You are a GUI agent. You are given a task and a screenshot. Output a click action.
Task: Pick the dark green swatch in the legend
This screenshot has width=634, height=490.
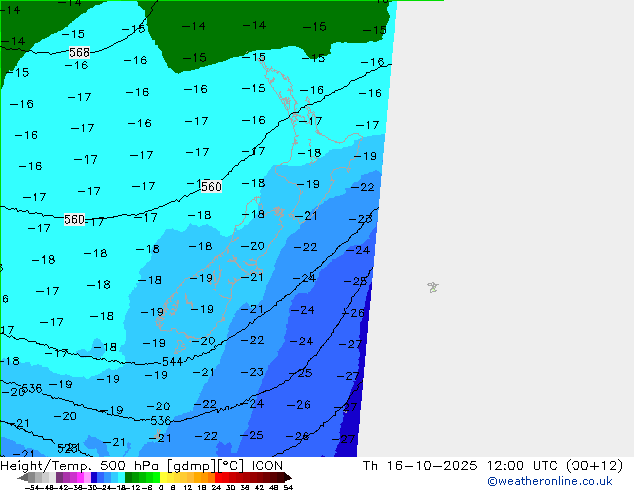129,478
